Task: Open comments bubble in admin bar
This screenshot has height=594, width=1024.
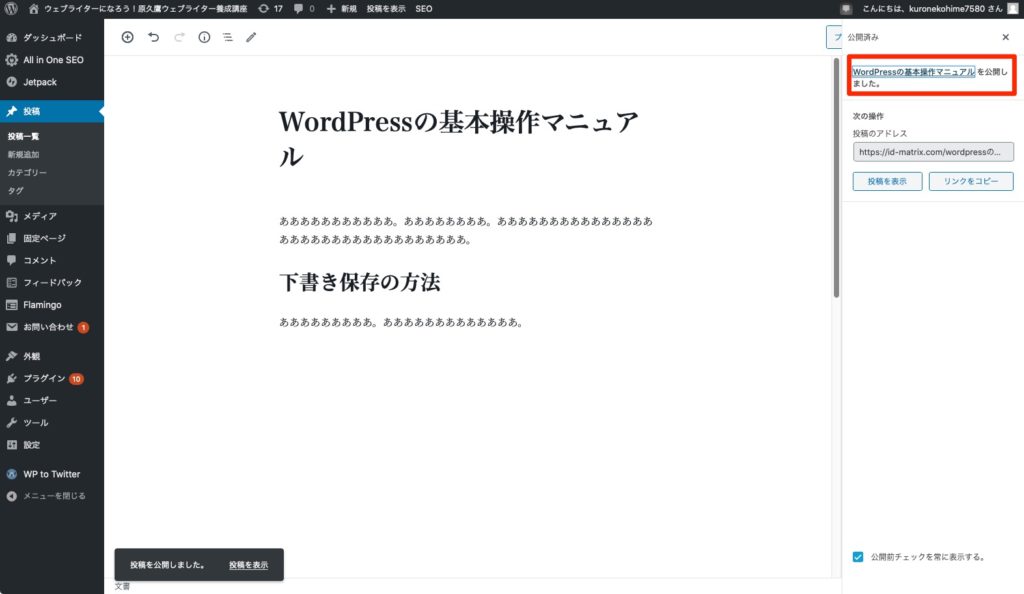Action: [x=304, y=8]
